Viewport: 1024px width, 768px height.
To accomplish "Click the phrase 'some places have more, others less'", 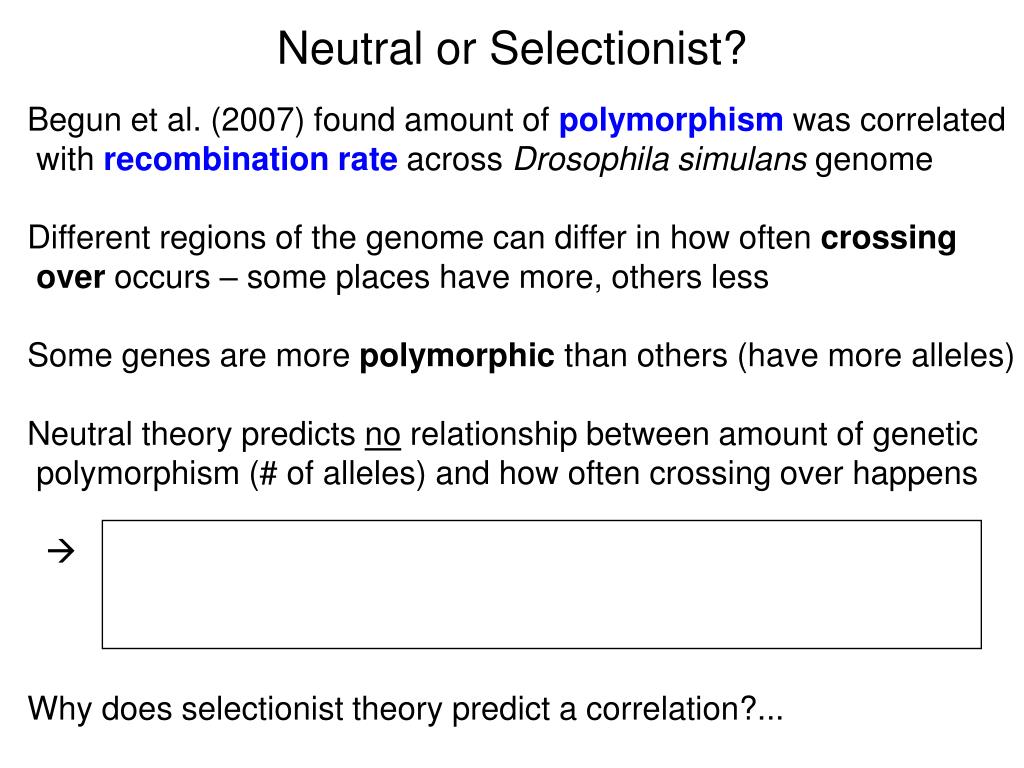I will (x=507, y=278).
